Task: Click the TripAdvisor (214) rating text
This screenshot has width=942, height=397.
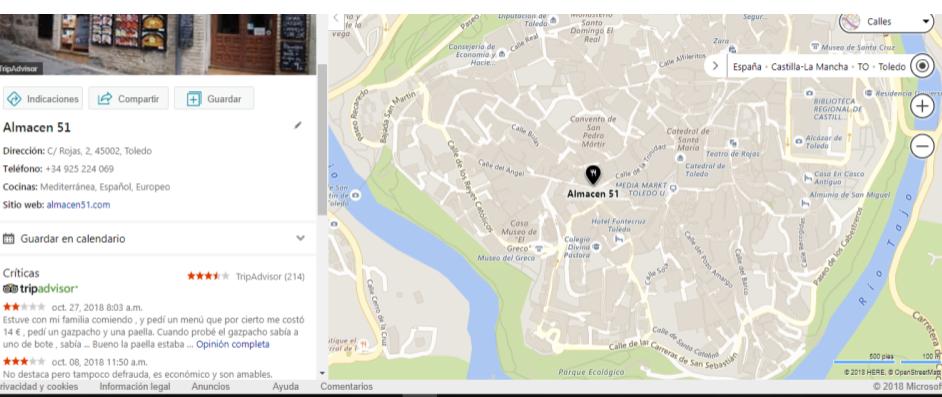Action: [x=270, y=276]
